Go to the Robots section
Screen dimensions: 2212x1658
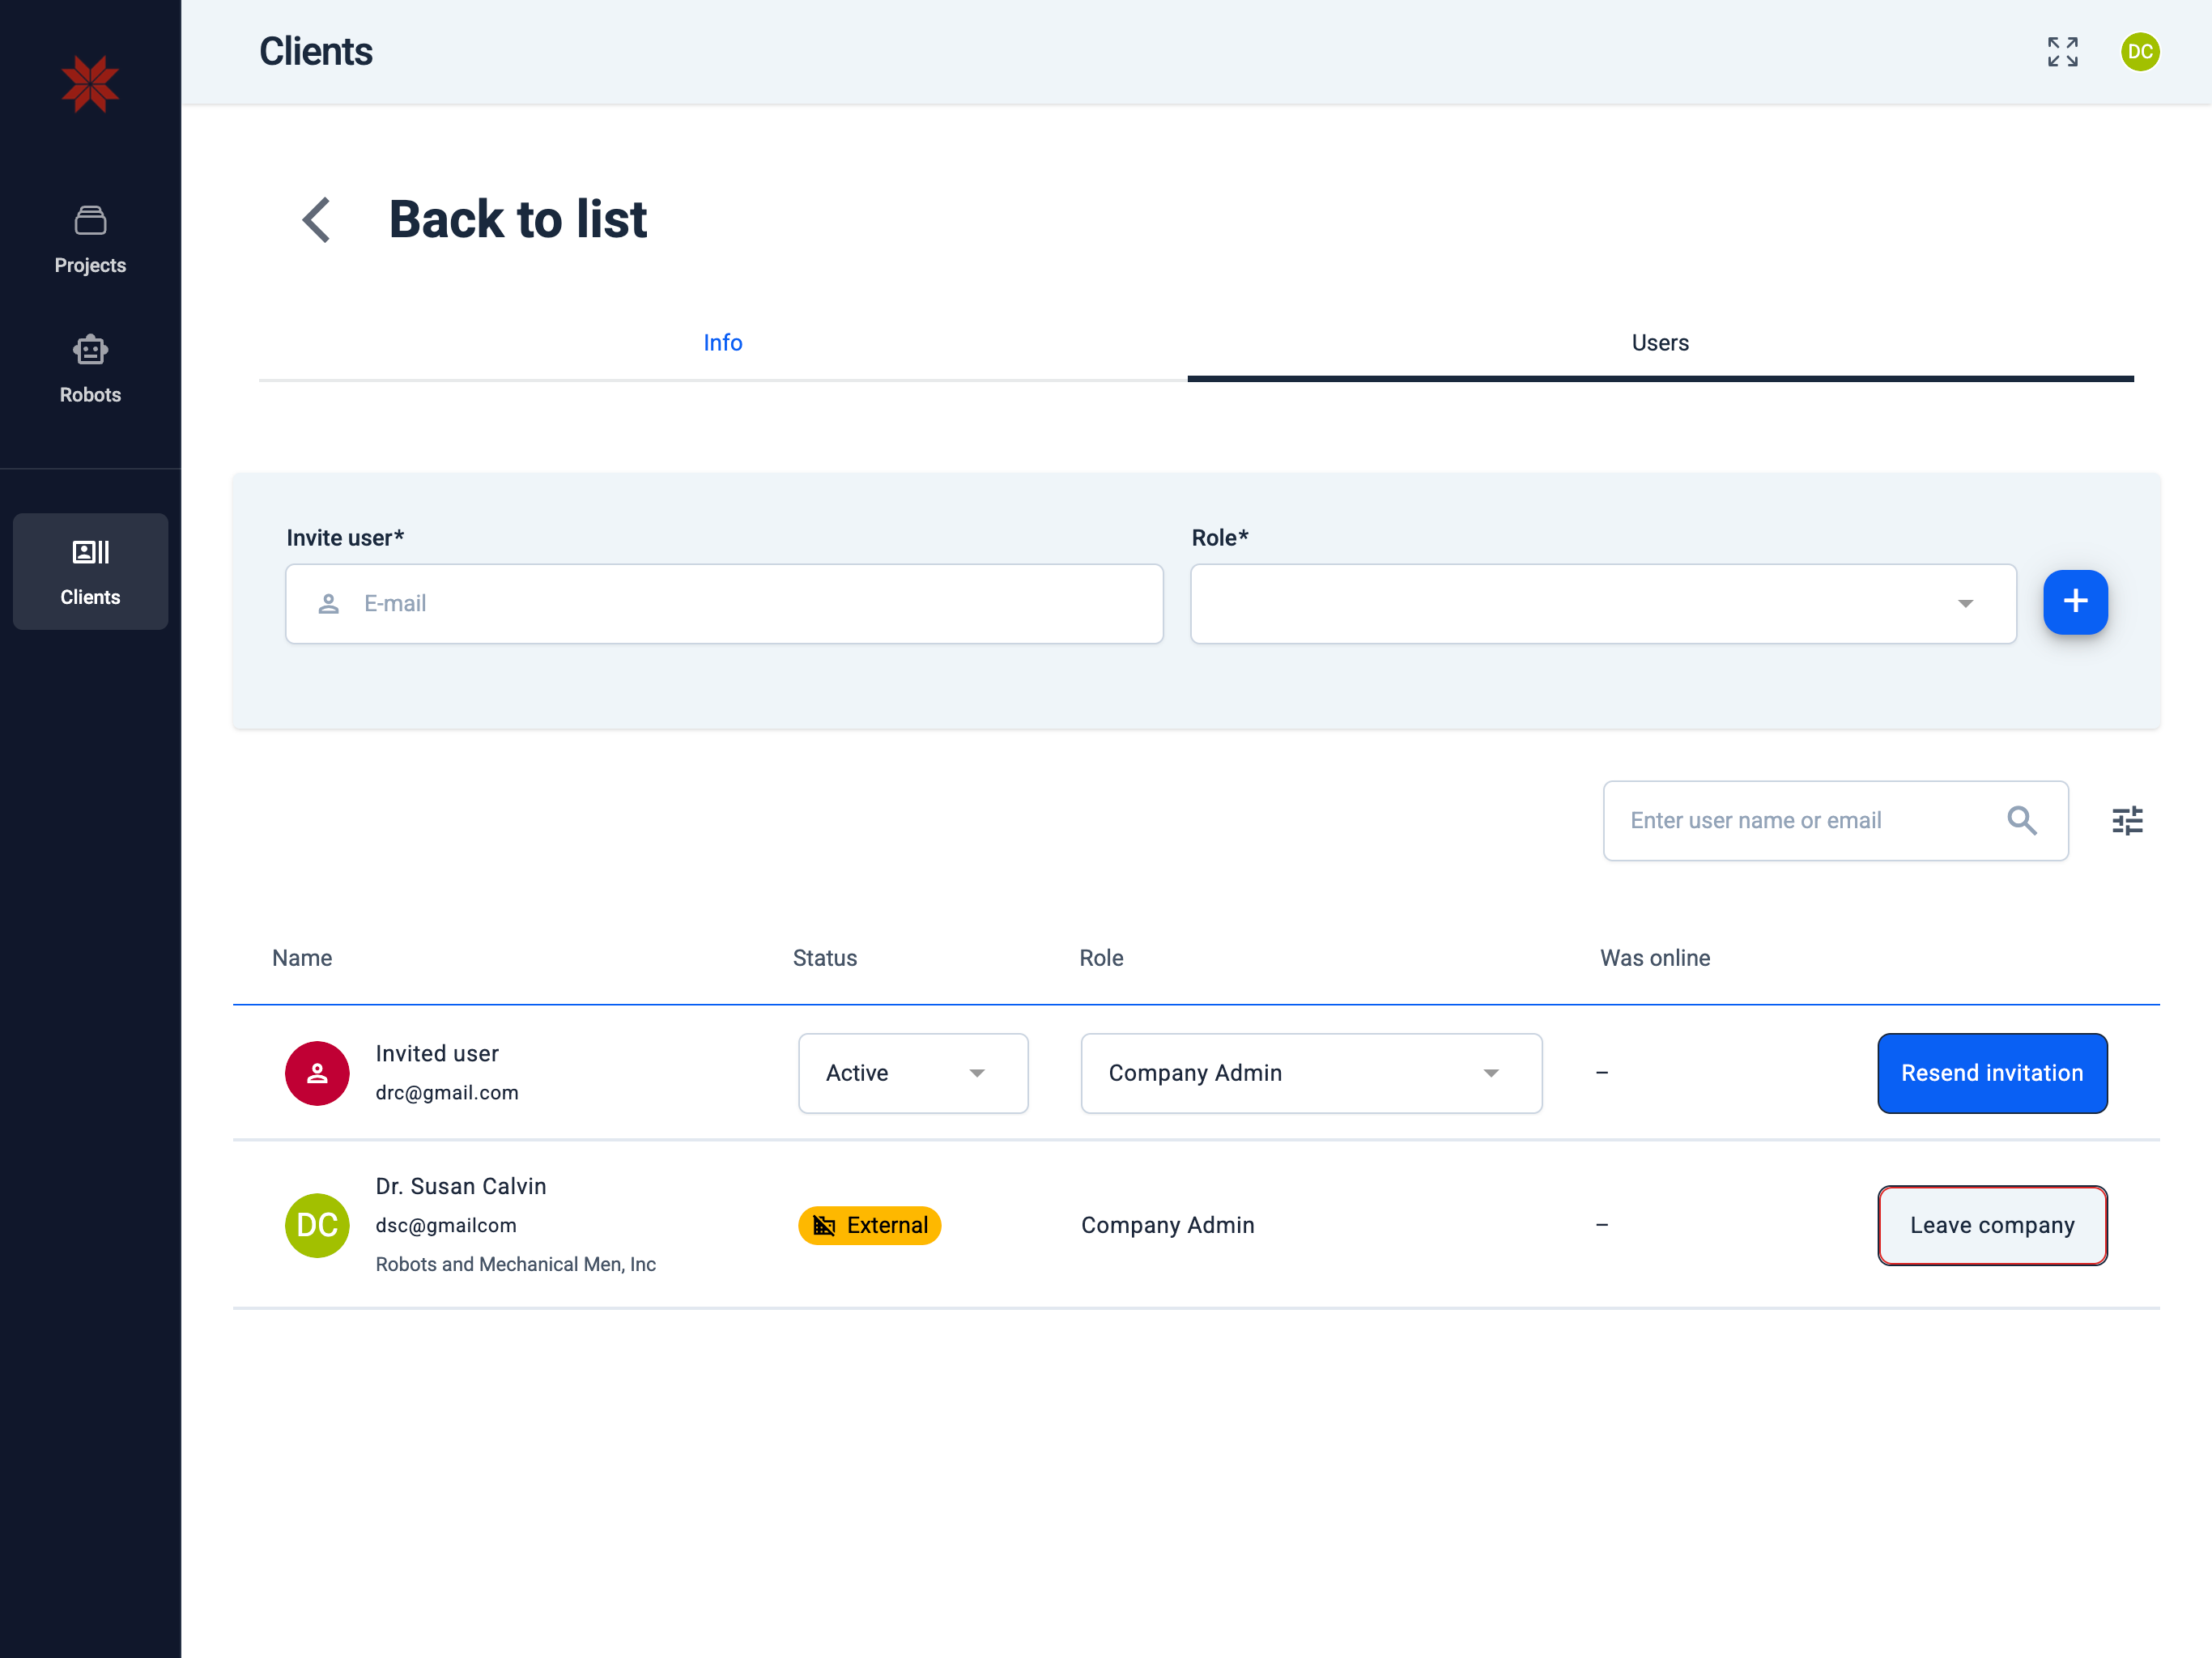pos(90,369)
